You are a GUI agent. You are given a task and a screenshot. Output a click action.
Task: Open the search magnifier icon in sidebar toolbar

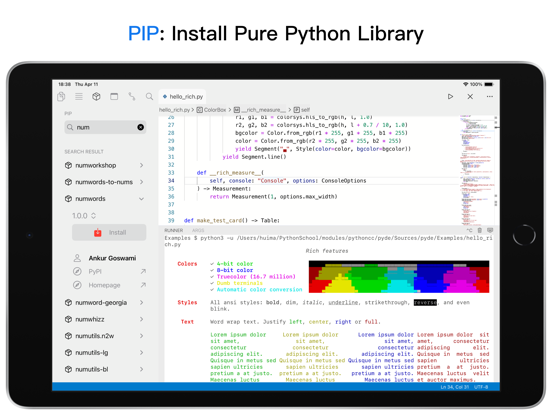149,96
